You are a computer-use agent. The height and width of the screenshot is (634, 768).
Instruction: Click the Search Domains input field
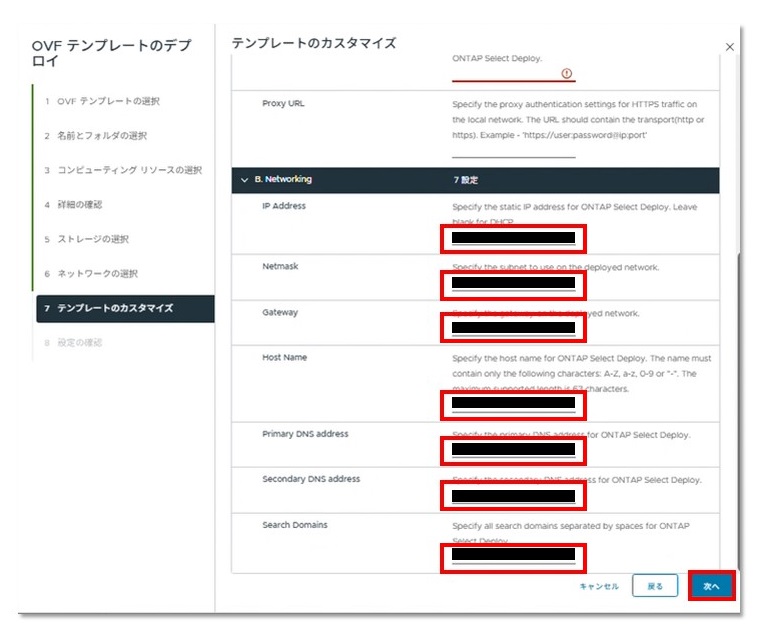[513, 555]
